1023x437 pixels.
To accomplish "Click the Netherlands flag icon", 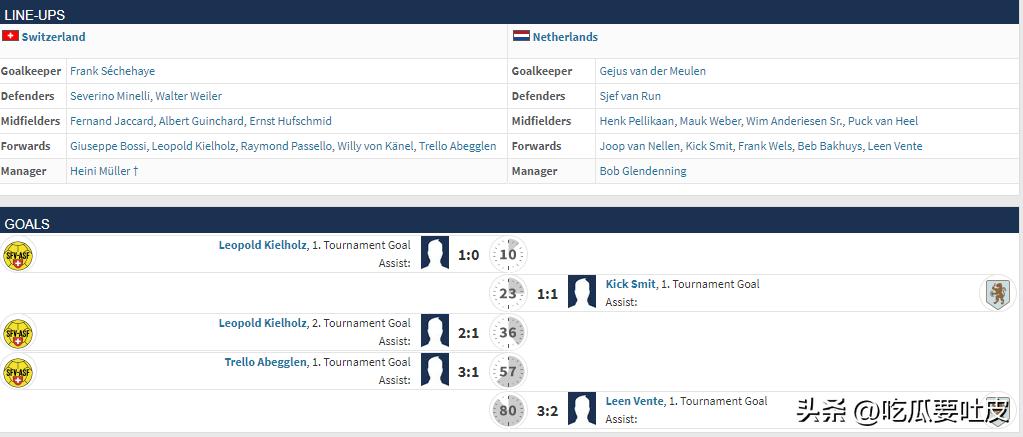I will [521, 36].
